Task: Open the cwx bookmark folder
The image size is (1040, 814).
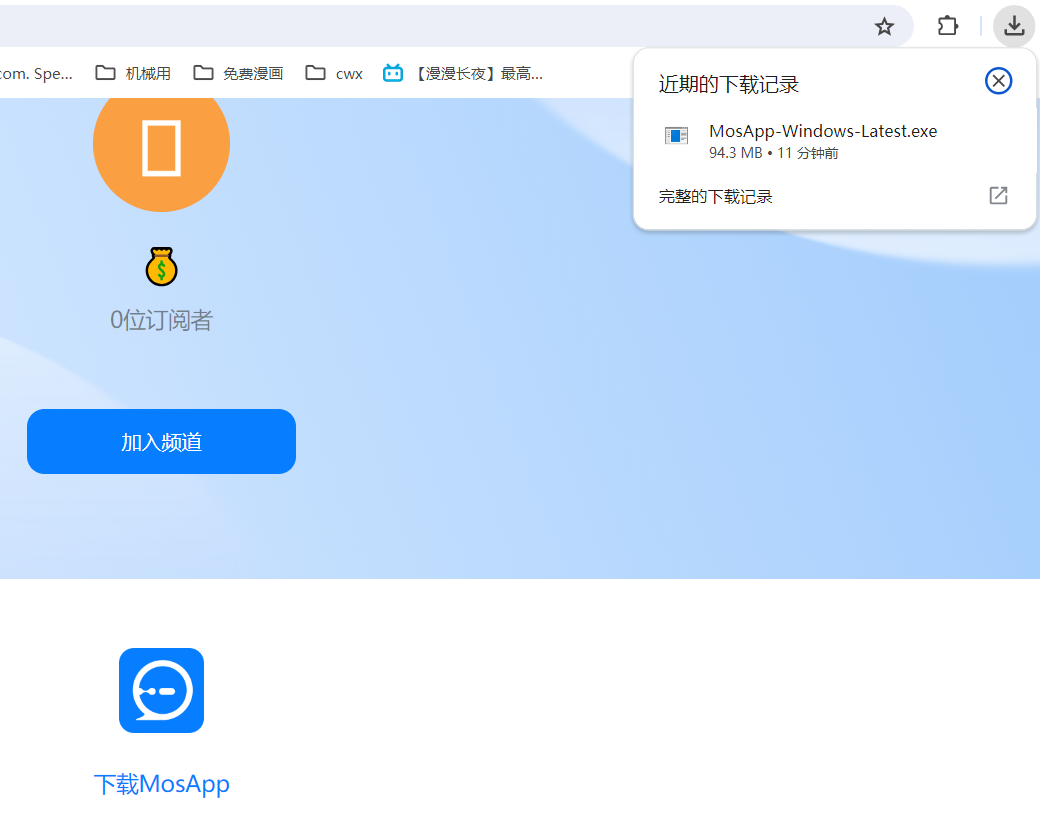Action: pos(334,74)
